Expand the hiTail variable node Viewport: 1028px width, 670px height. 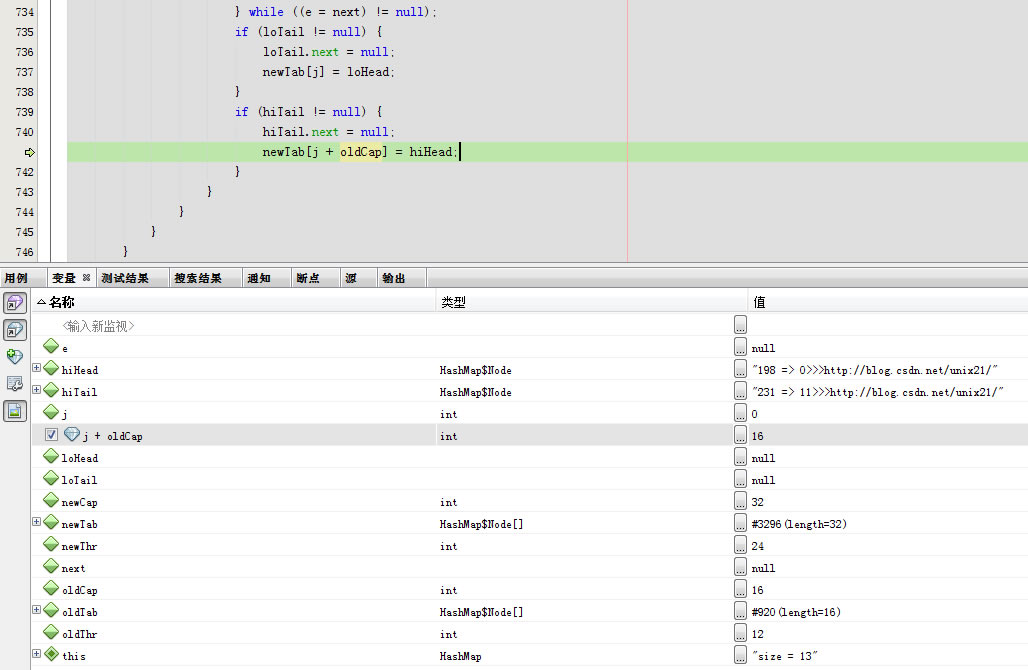[x=37, y=390]
